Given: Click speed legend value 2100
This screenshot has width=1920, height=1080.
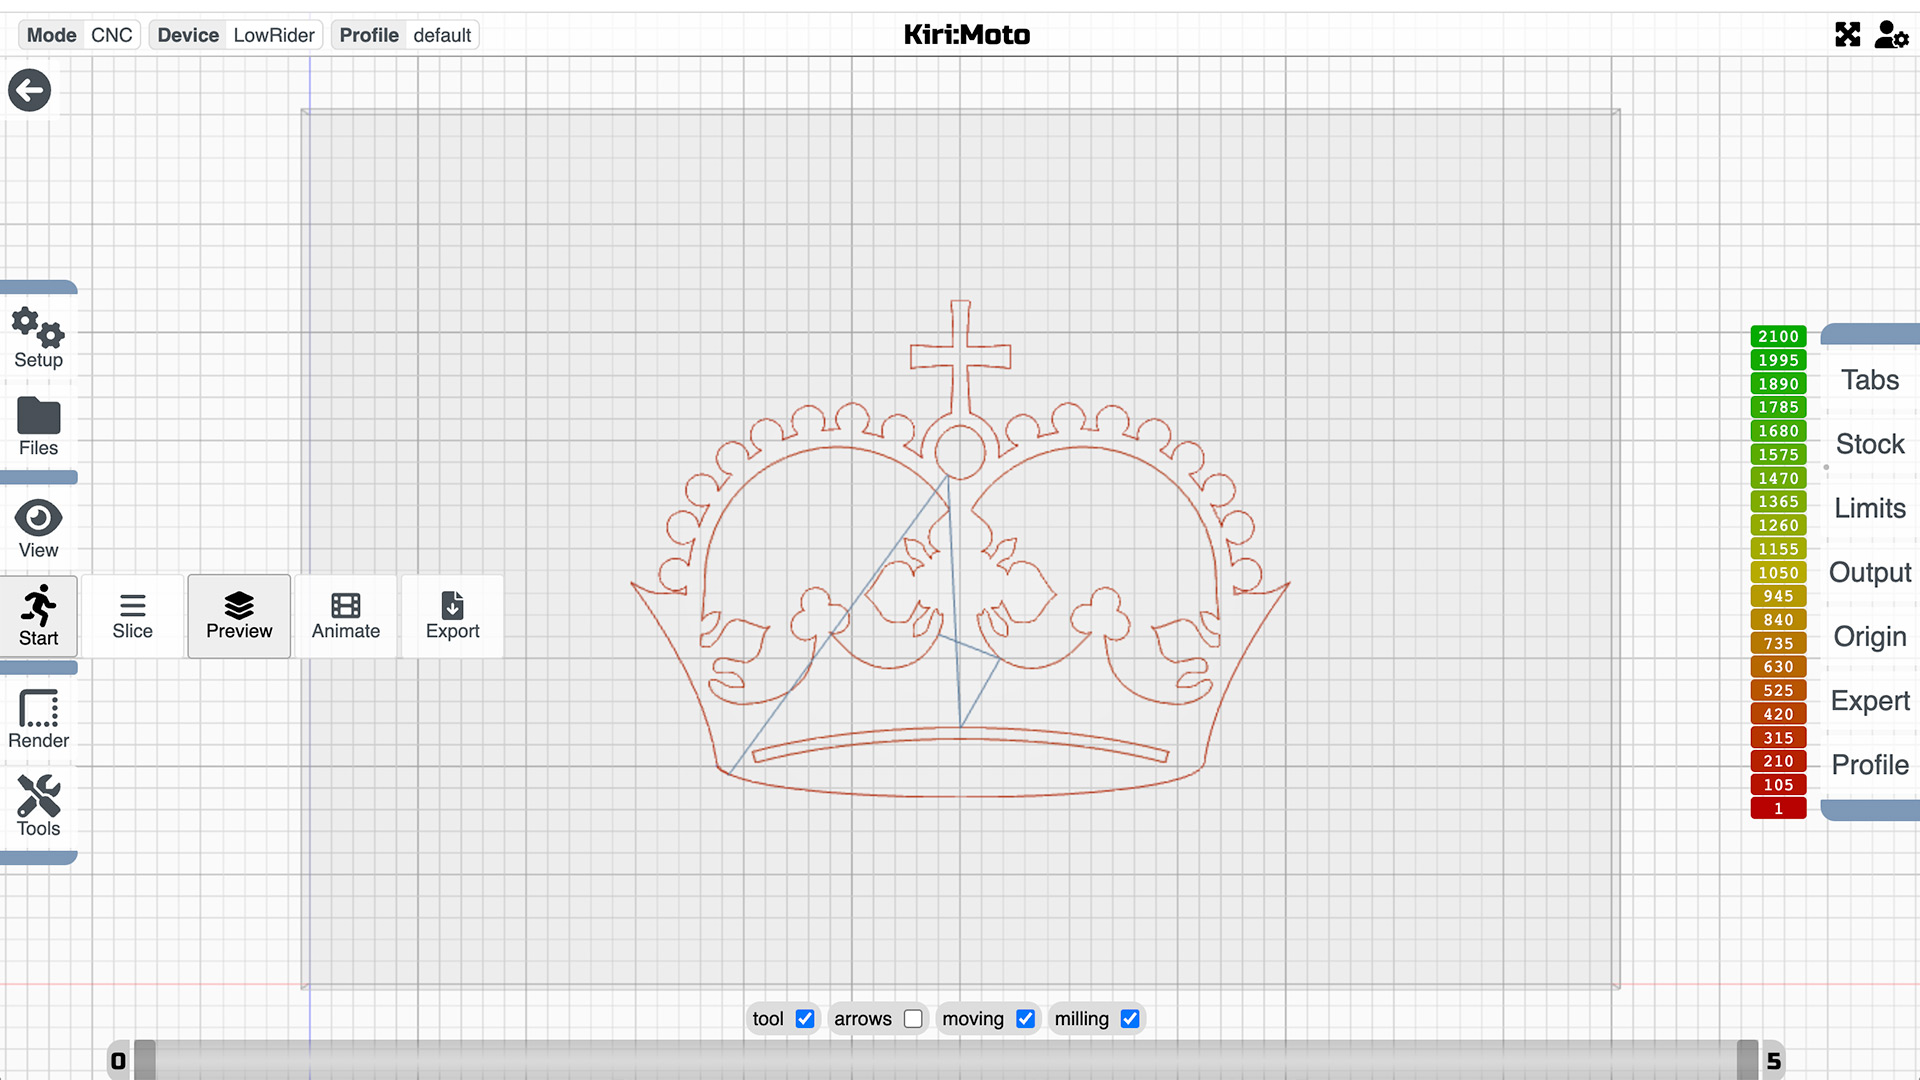Looking at the screenshot, I should click(1778, 337).
